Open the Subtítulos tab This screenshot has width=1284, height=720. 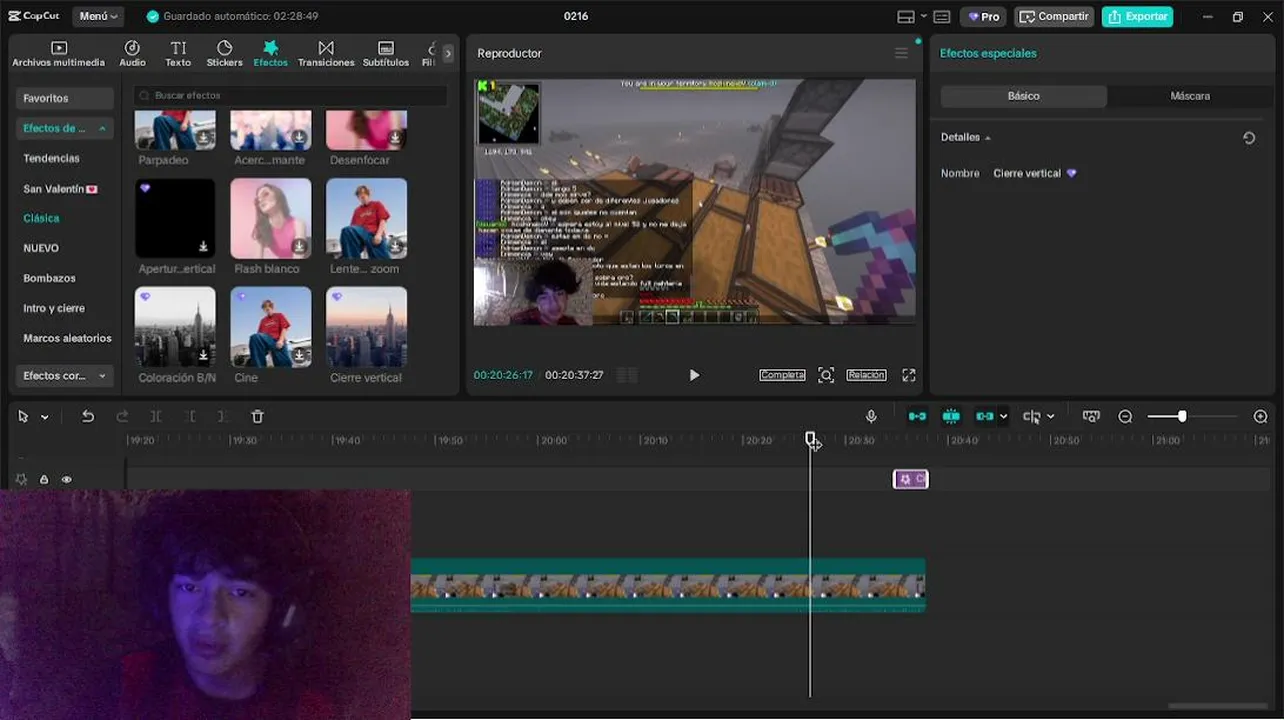(385, 54)
